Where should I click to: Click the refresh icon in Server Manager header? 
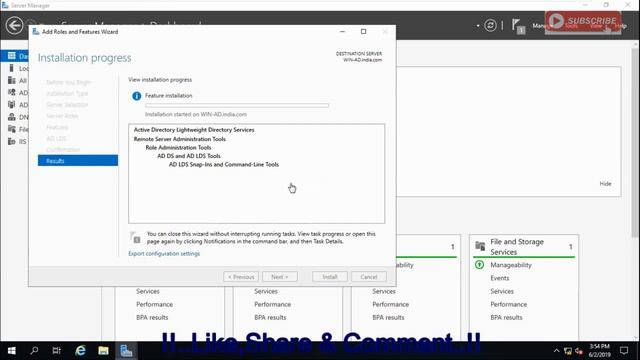pyautogui.click(x=490, y=26)
